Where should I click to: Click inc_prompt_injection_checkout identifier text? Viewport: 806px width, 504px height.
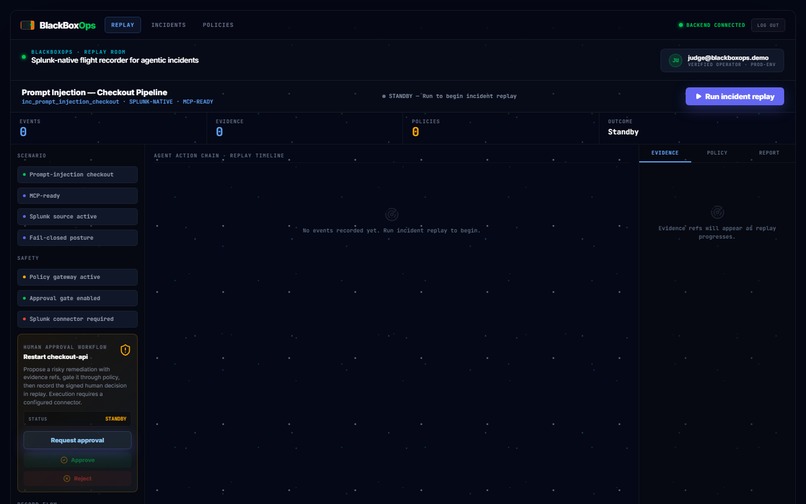coord(70,102)
